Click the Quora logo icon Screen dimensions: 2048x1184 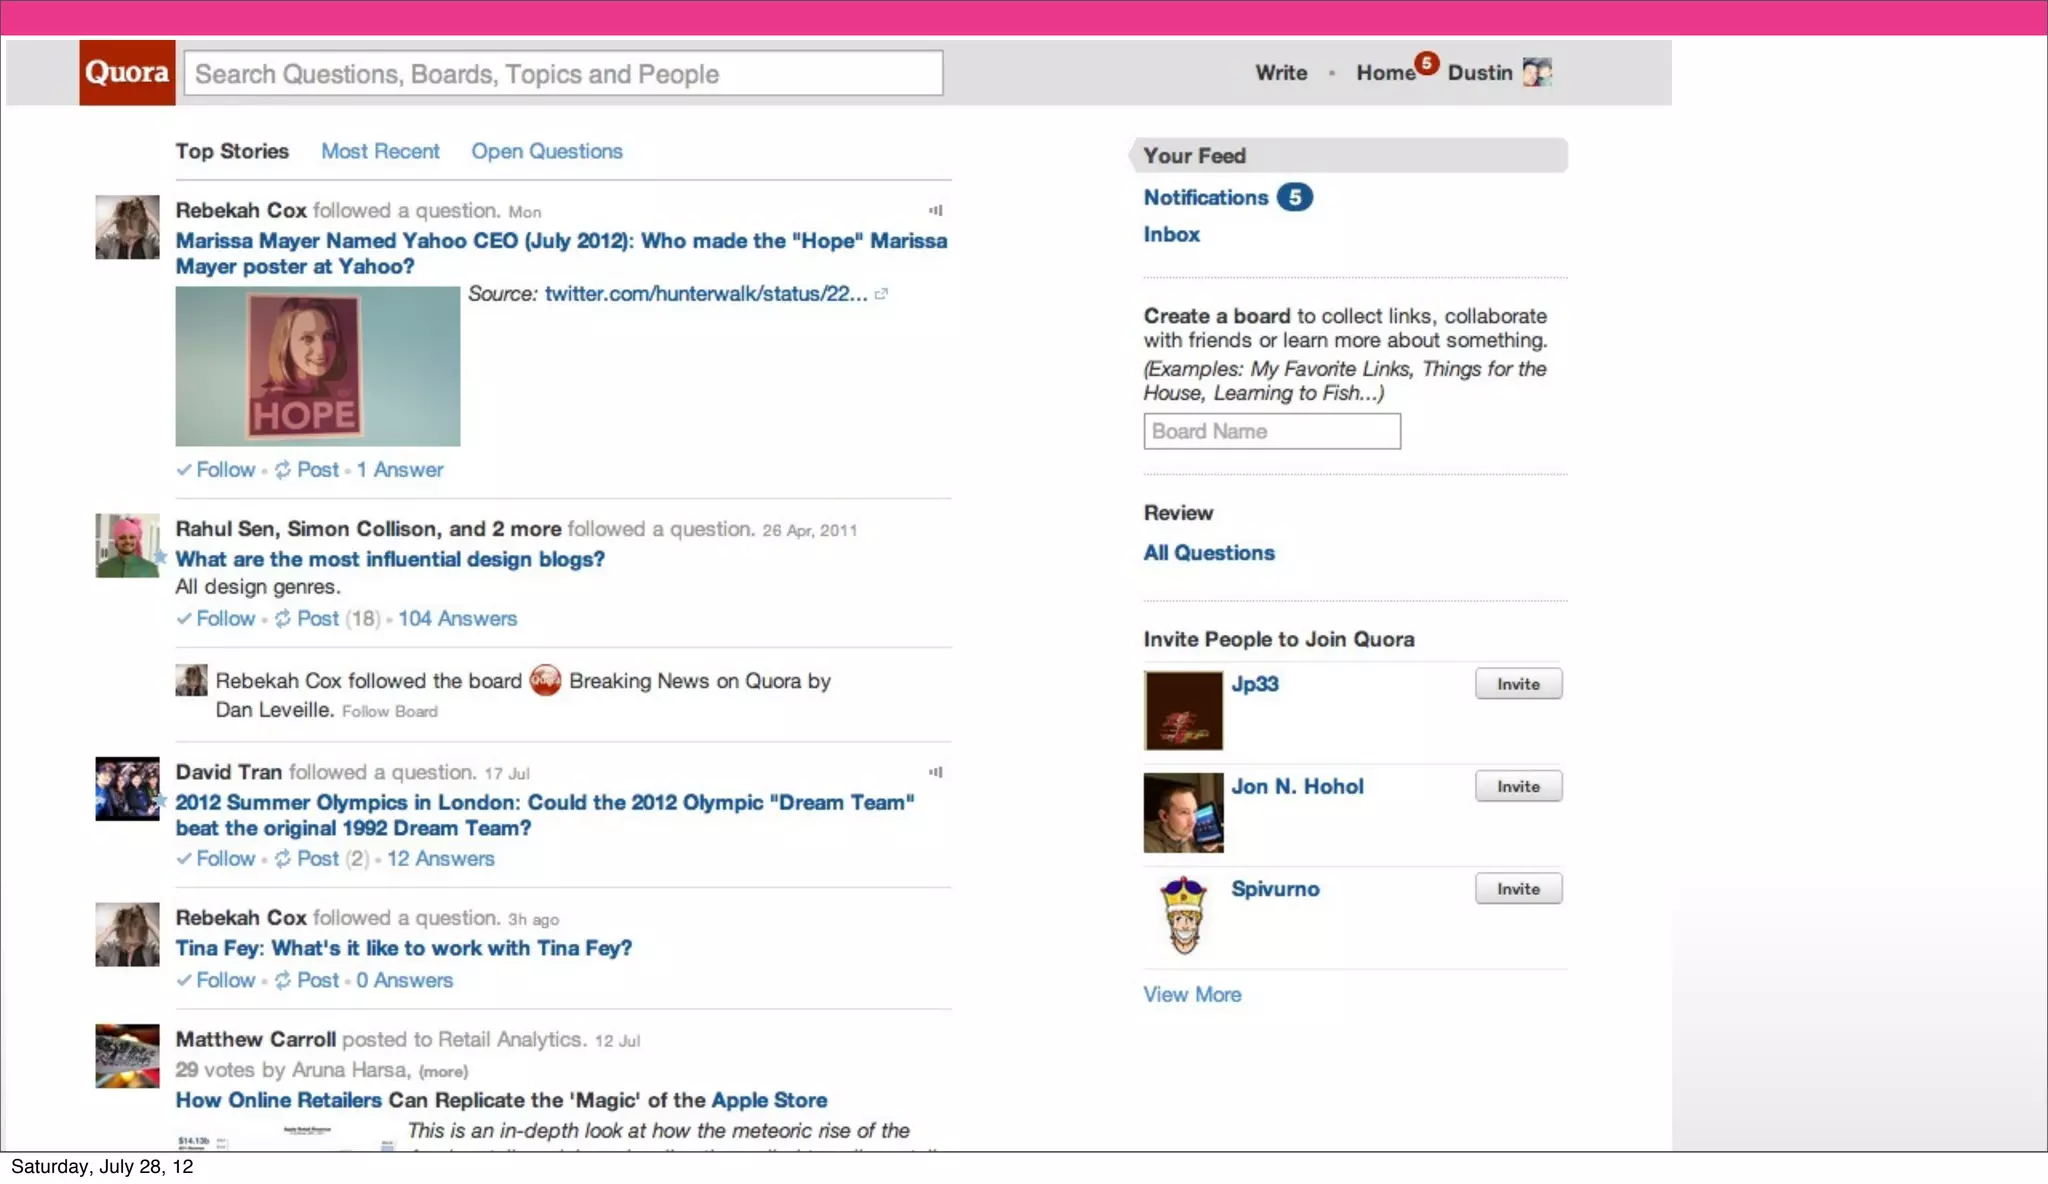point(127,72)
